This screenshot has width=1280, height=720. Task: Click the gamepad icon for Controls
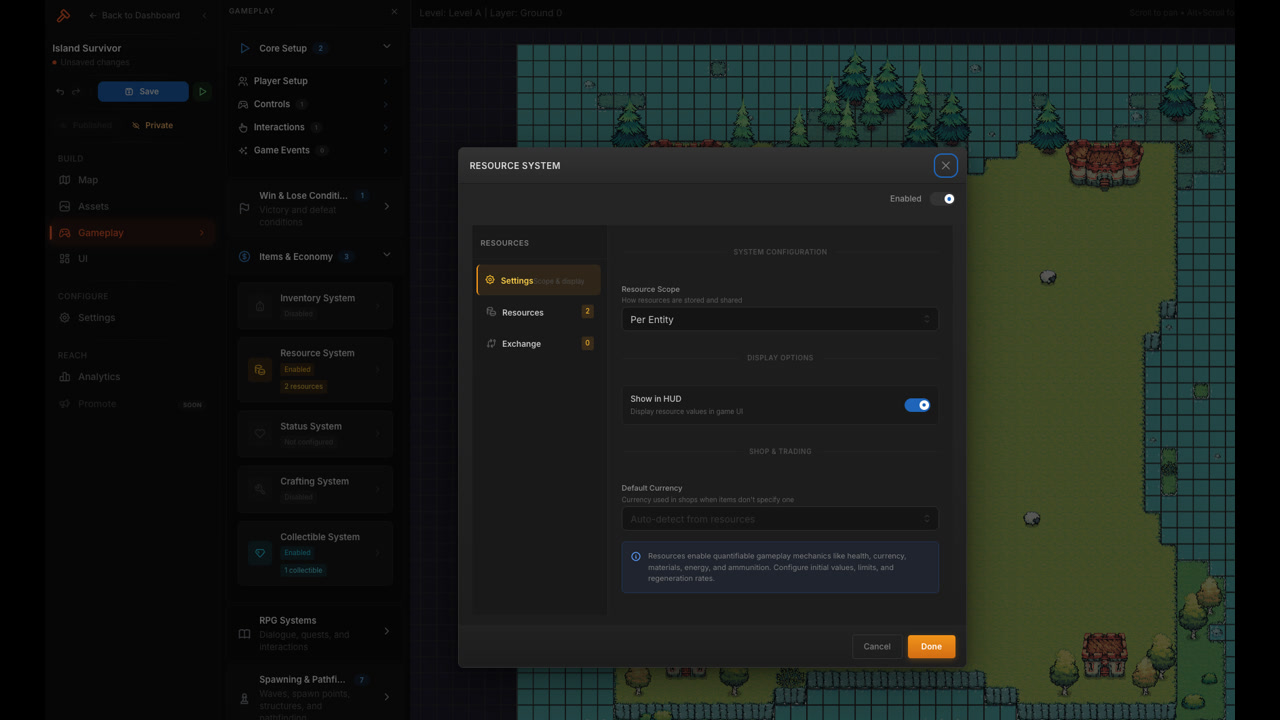coord(241,104)
